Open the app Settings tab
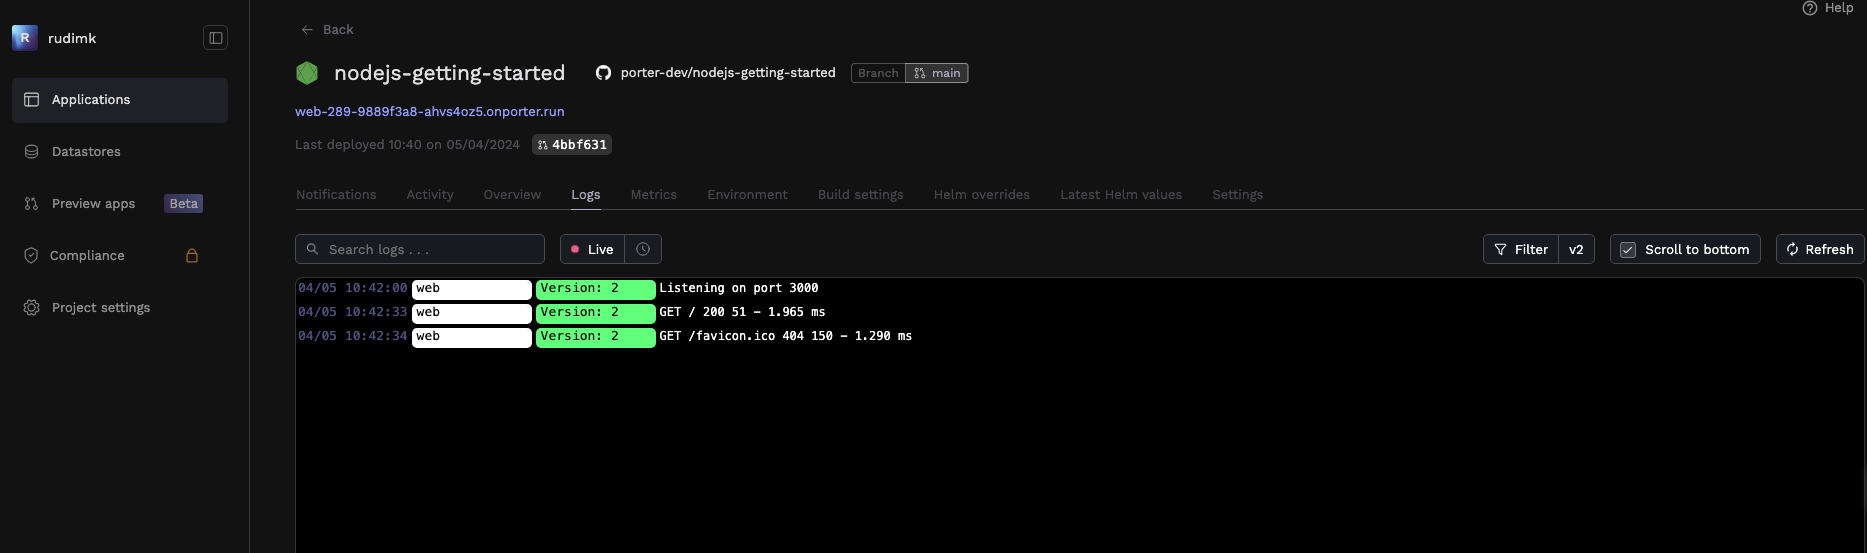The width and height of the screenshot is (1867, 553). 1238,195
